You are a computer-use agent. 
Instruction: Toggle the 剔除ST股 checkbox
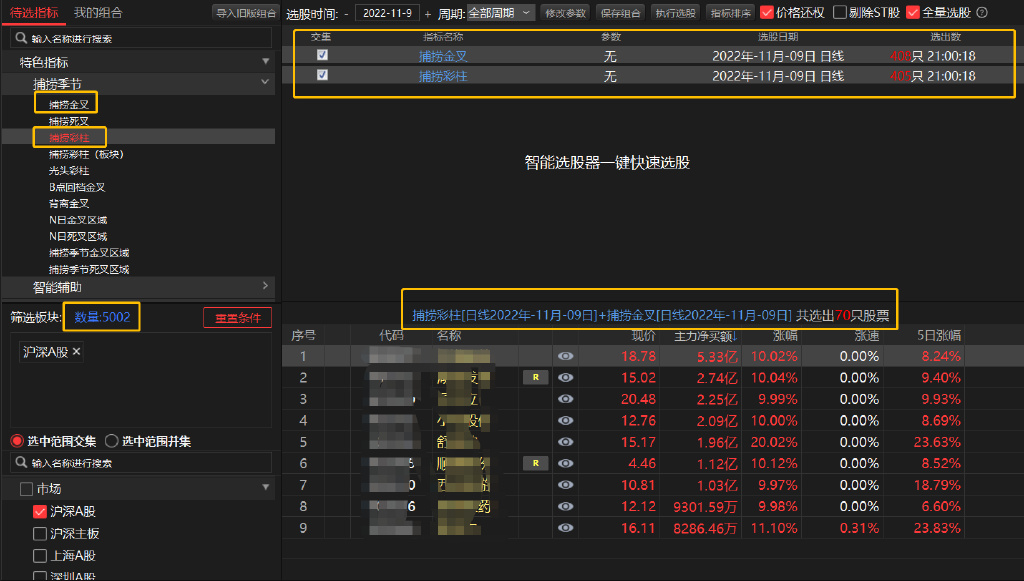pyautogui.click(x=840, y=13)
